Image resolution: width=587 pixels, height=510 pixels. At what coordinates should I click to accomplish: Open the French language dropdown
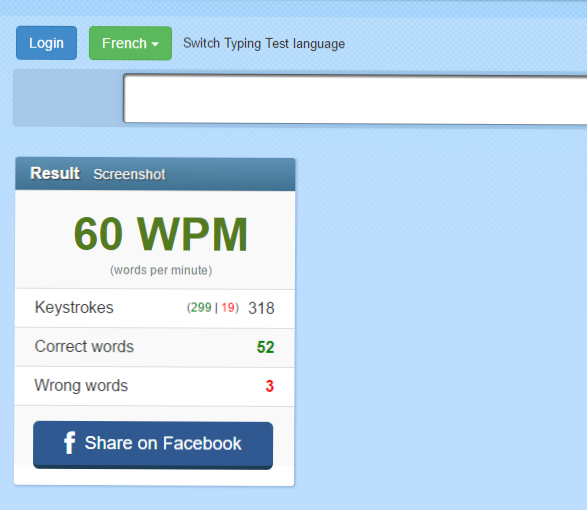tap(130, 43)
